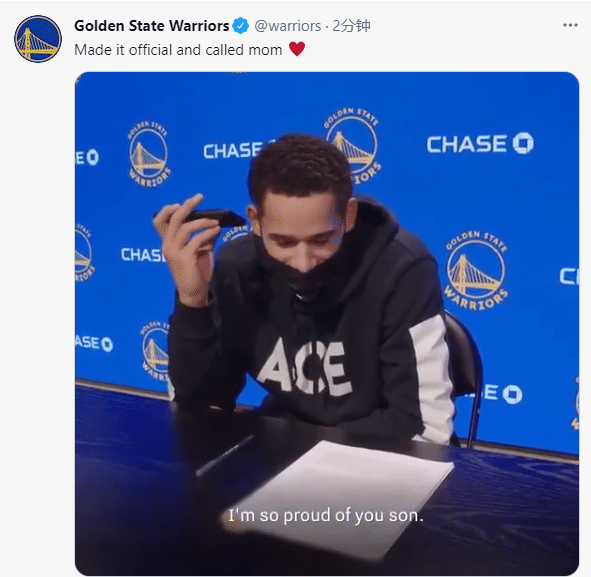This screenshot has width=591, height=577.
Task: Click the blue verified badge
Action: (240, 26)
